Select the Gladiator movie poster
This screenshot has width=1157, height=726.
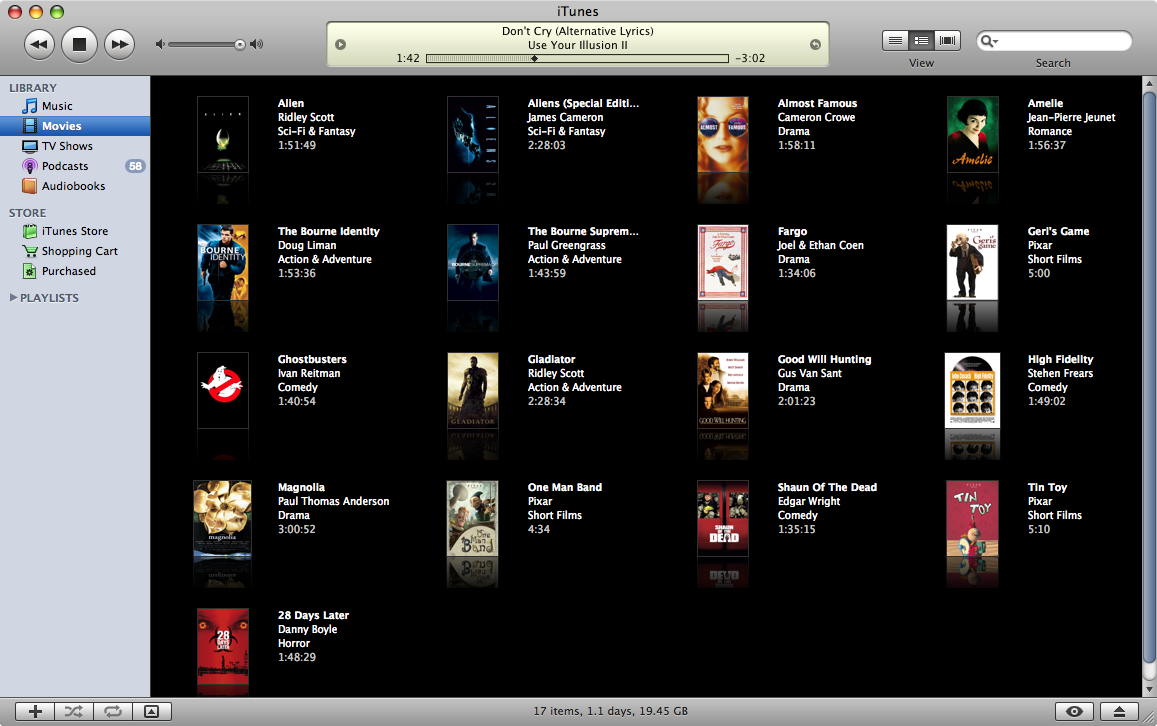point(473,390)
